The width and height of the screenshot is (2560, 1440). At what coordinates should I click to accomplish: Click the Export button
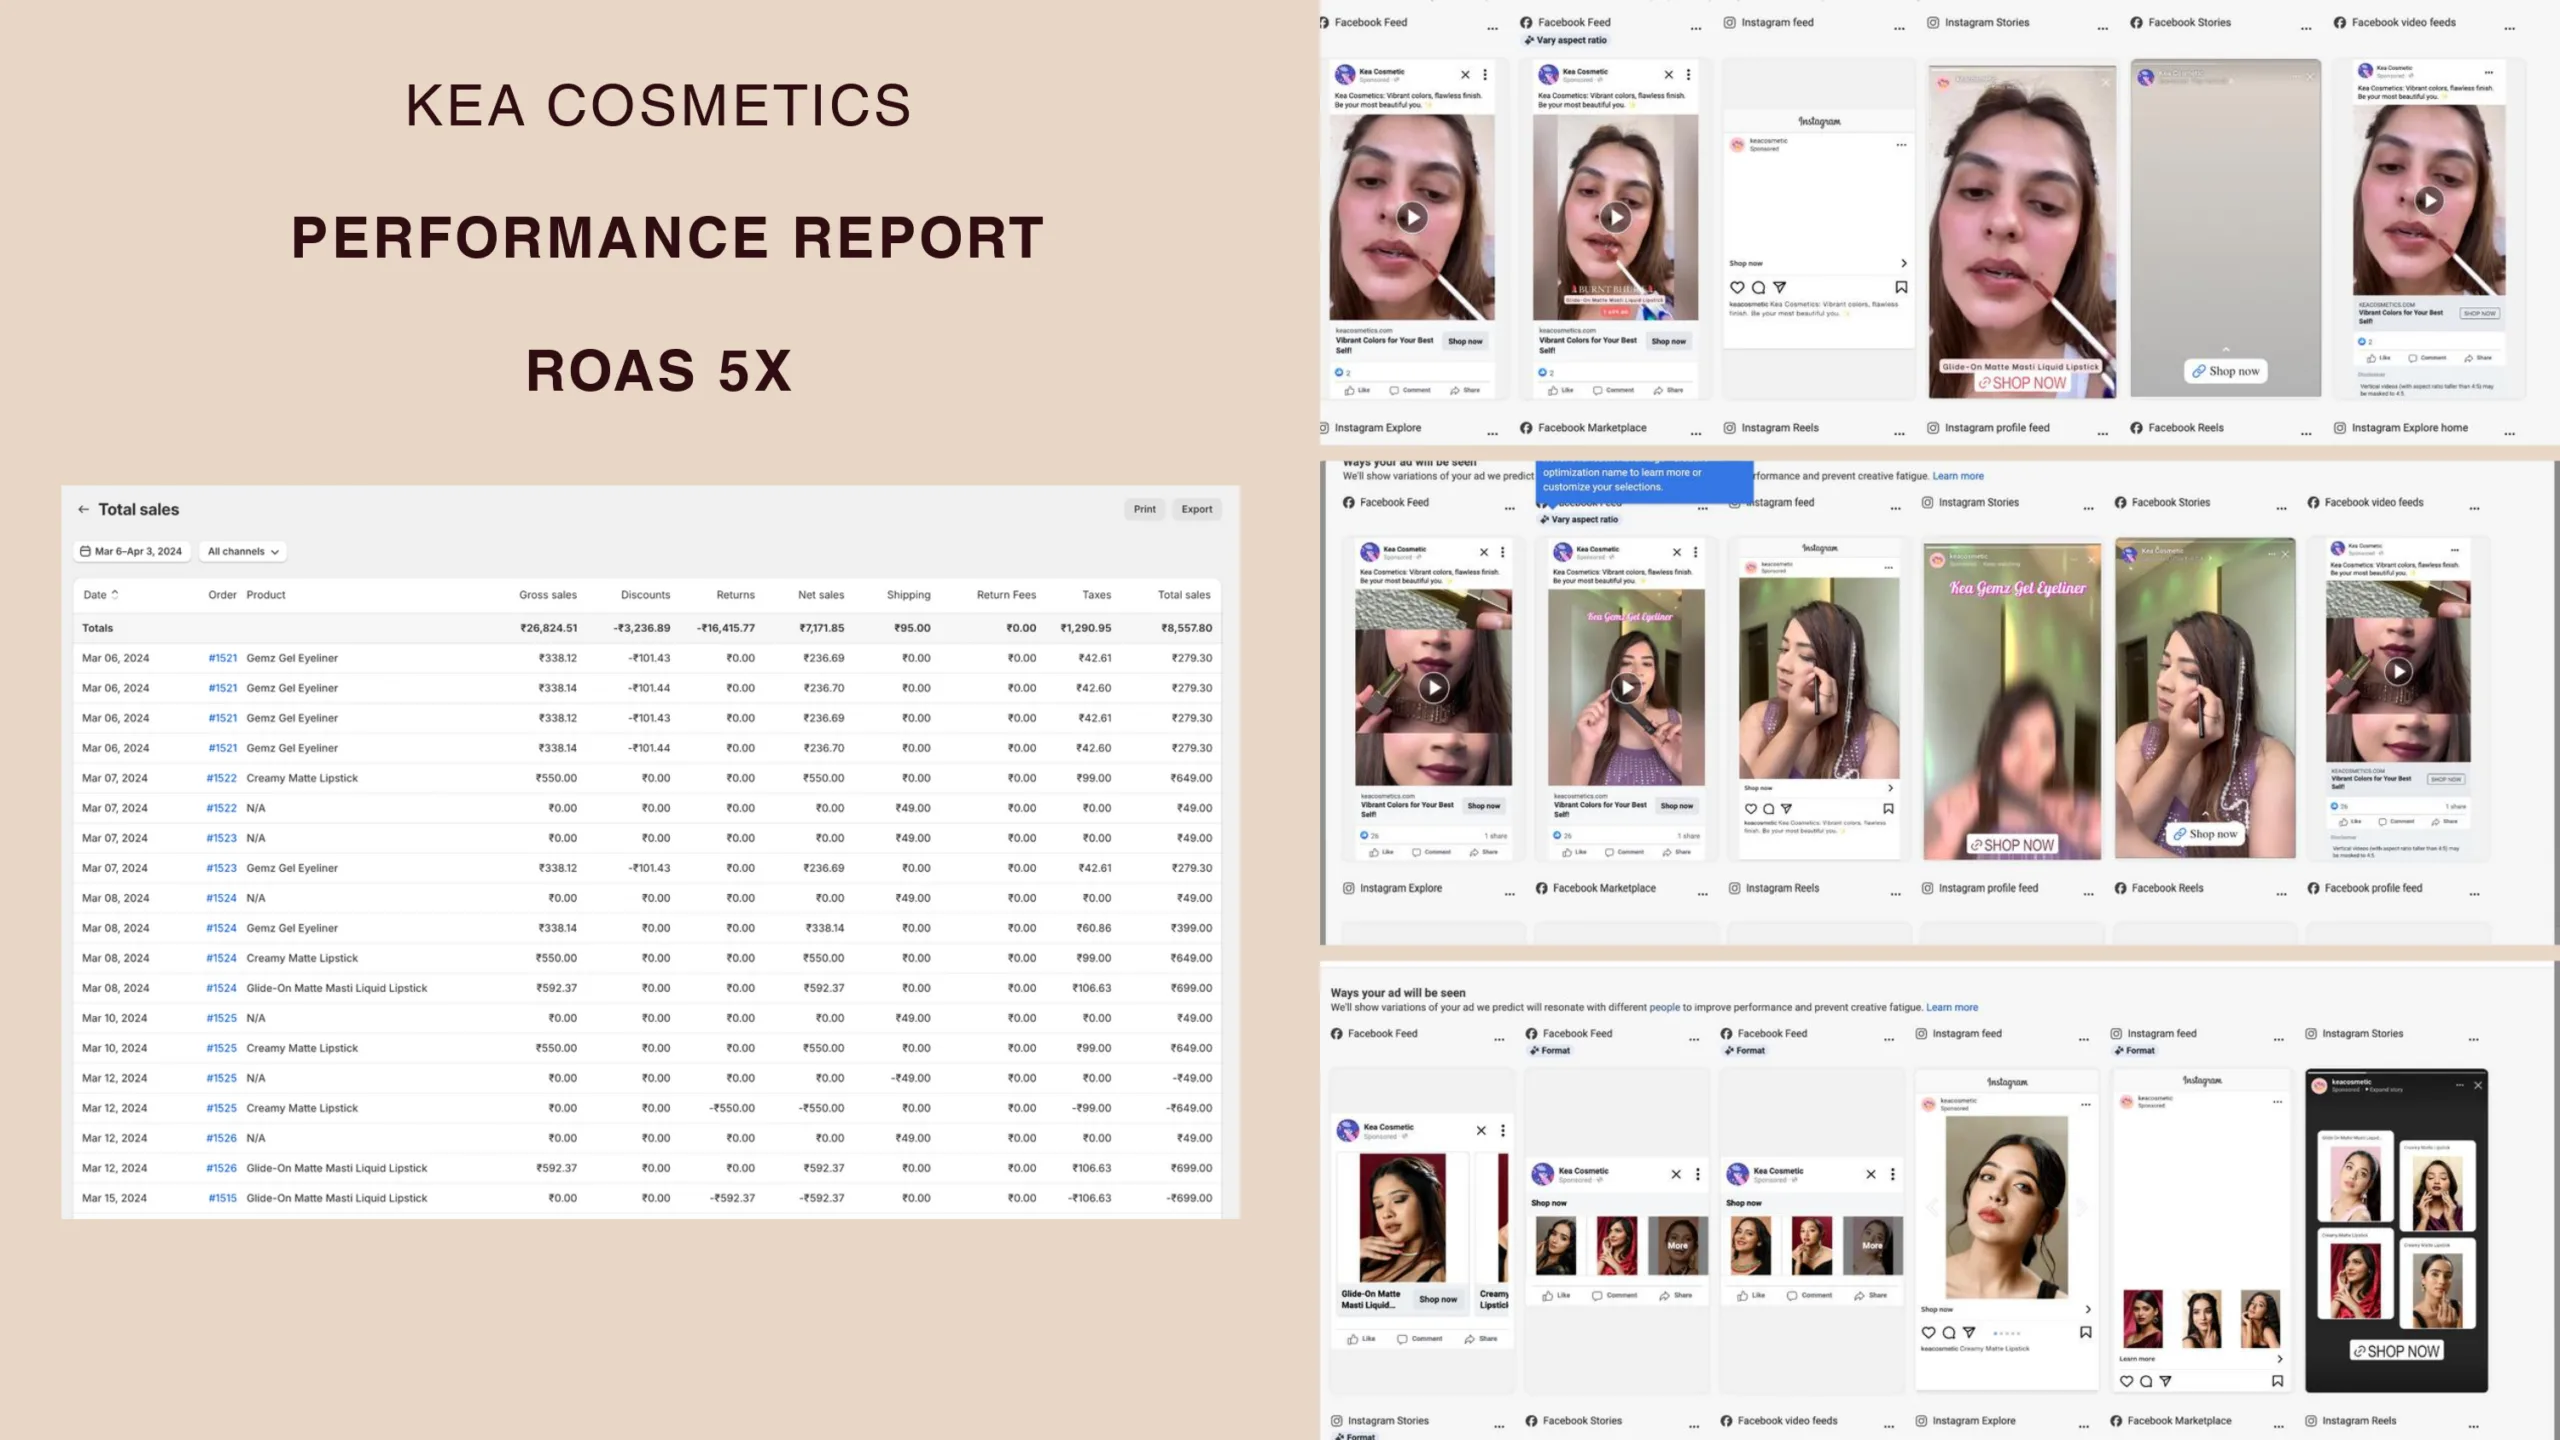(1196, 509)
